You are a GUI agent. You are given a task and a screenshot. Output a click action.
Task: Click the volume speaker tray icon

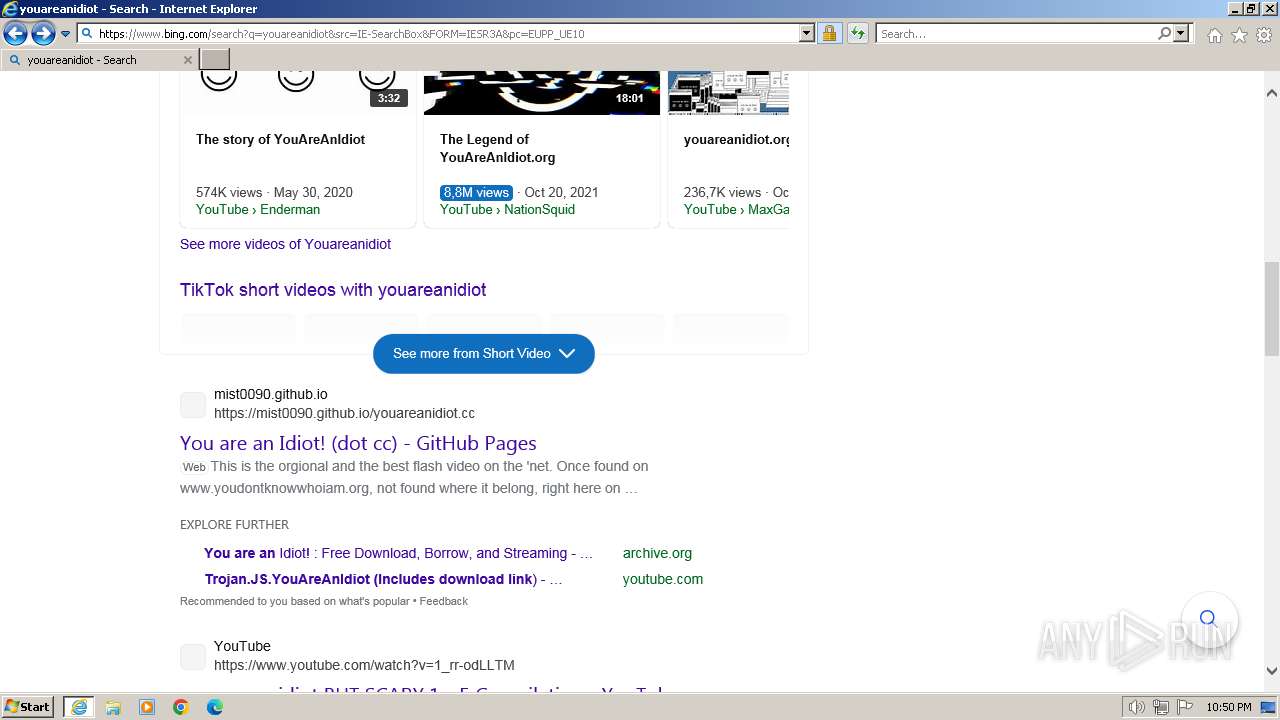tap(1137, 707)
